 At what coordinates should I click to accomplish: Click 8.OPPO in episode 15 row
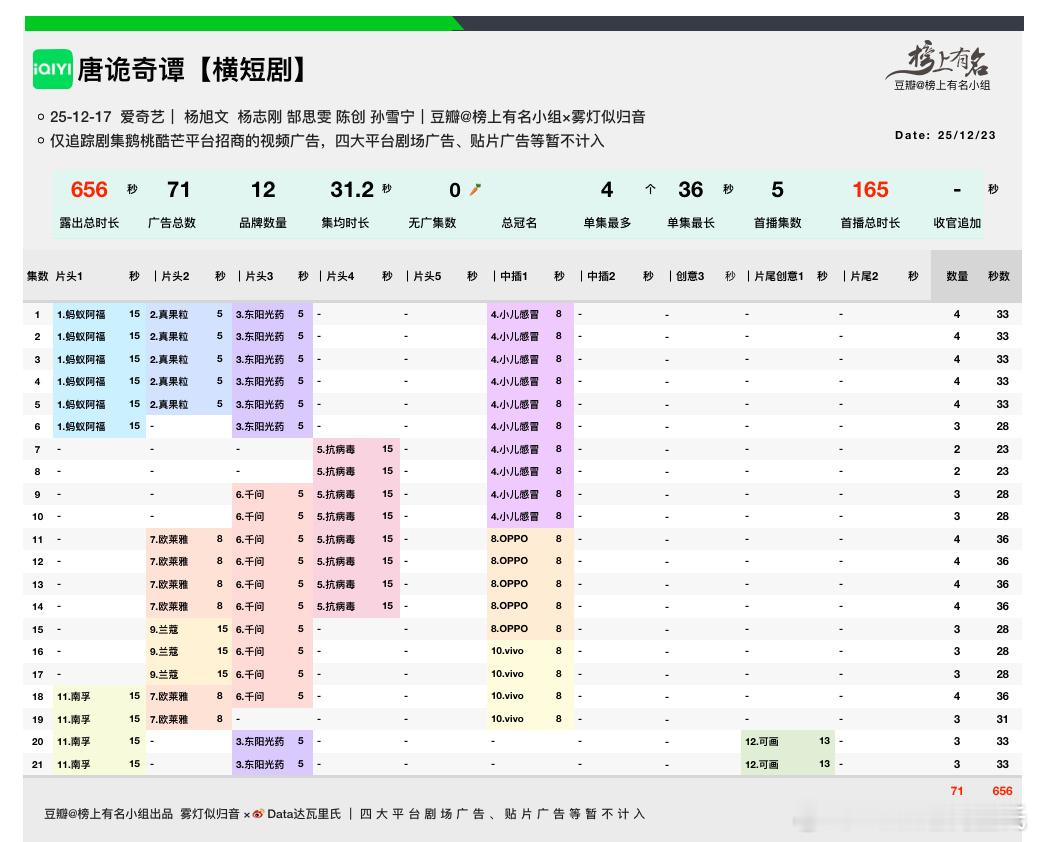(x=509, y=628)
